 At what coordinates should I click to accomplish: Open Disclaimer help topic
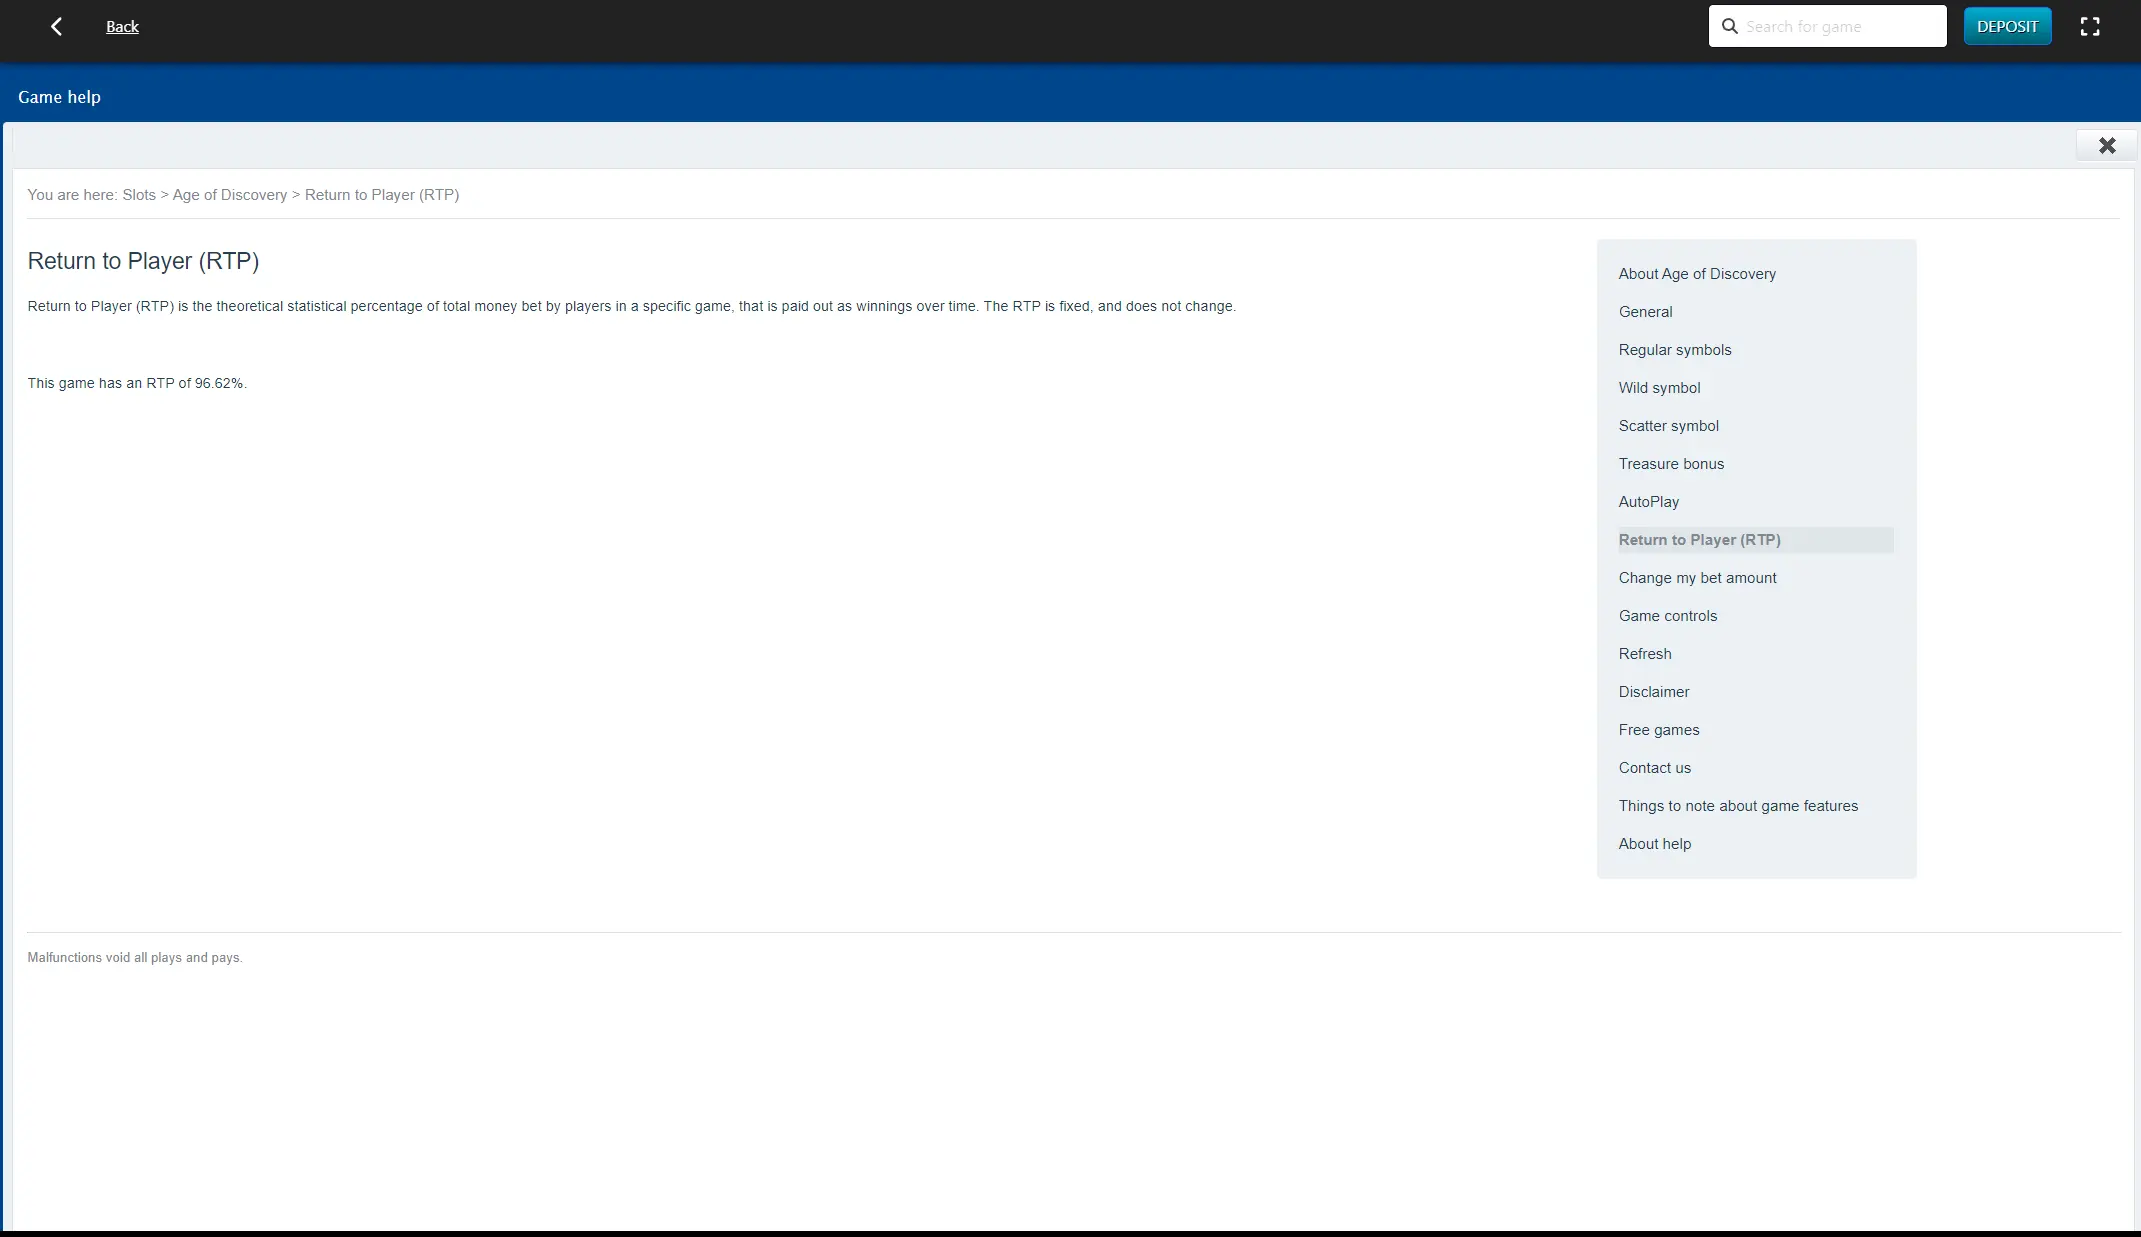[x=1654, y=692]
